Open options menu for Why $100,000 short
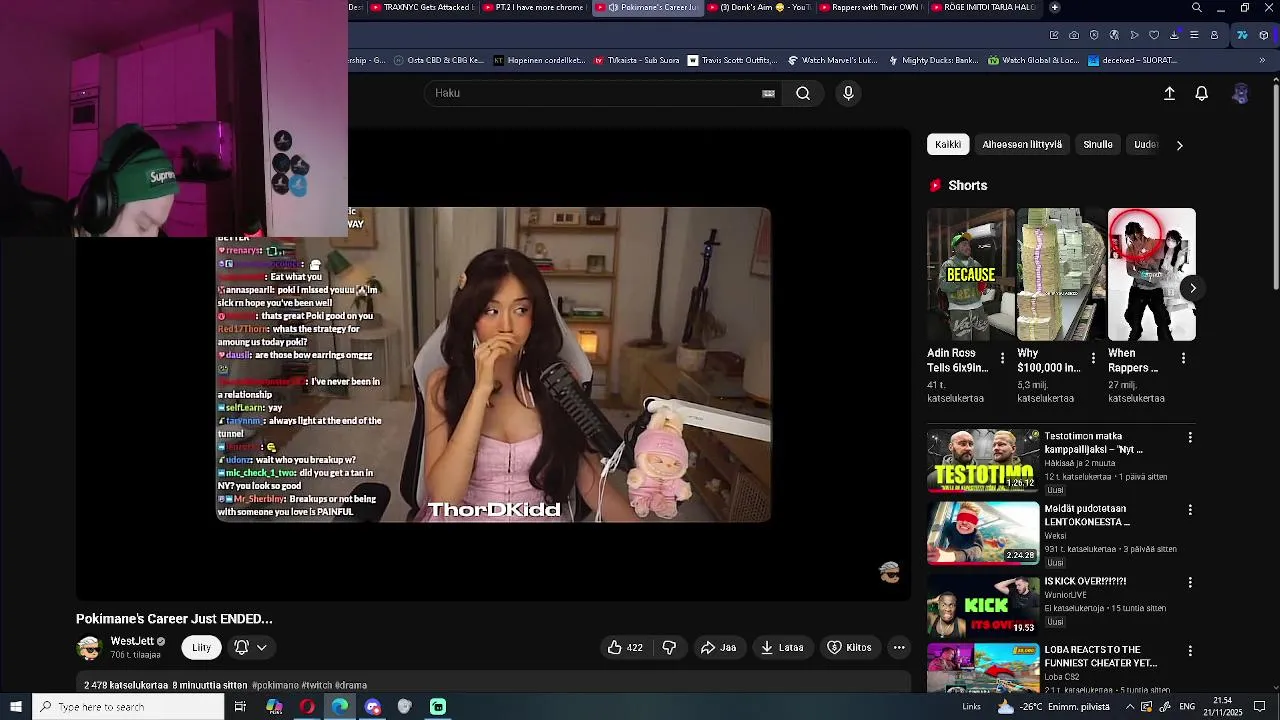The image size is (1280, 720). 1093,358
